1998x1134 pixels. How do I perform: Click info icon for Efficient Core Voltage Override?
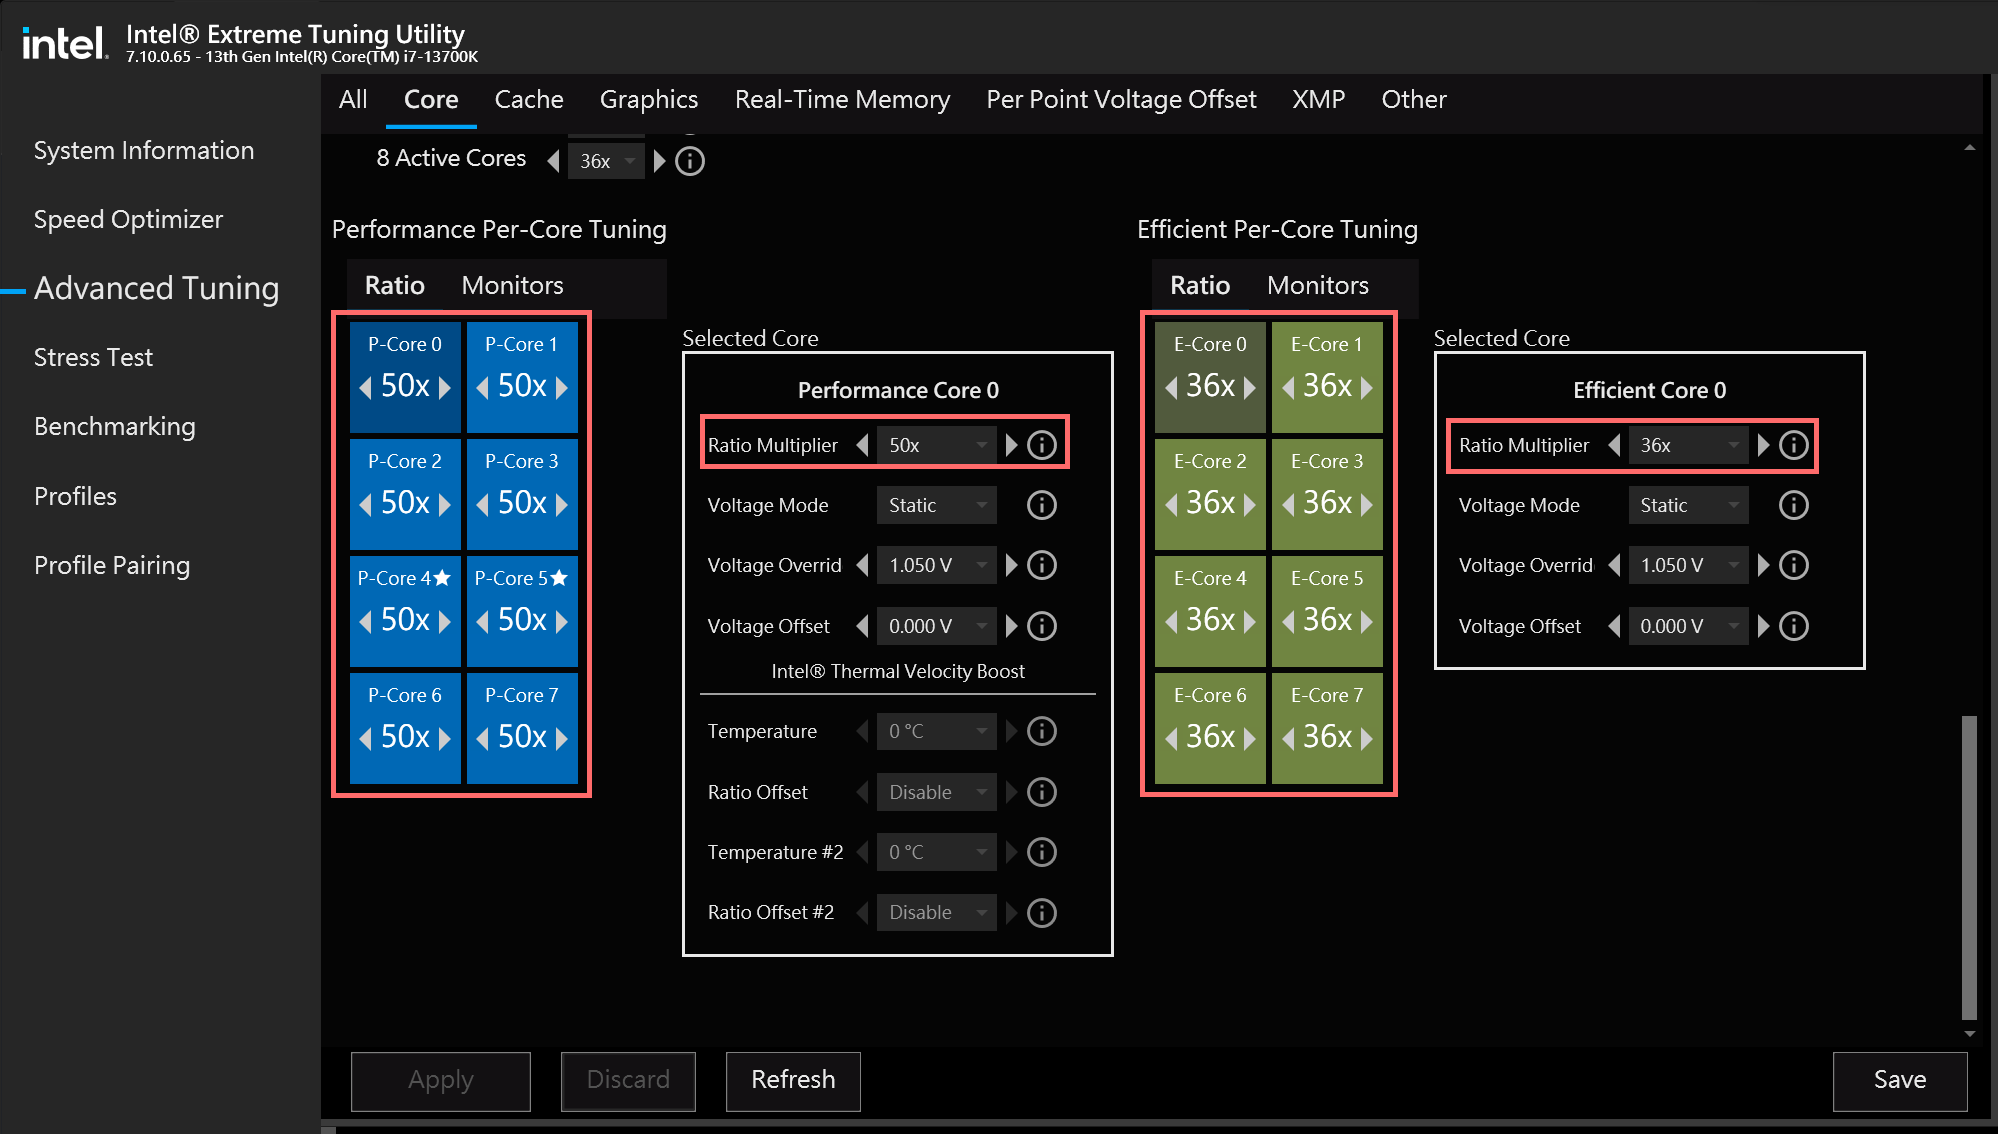click(1794, 565)
